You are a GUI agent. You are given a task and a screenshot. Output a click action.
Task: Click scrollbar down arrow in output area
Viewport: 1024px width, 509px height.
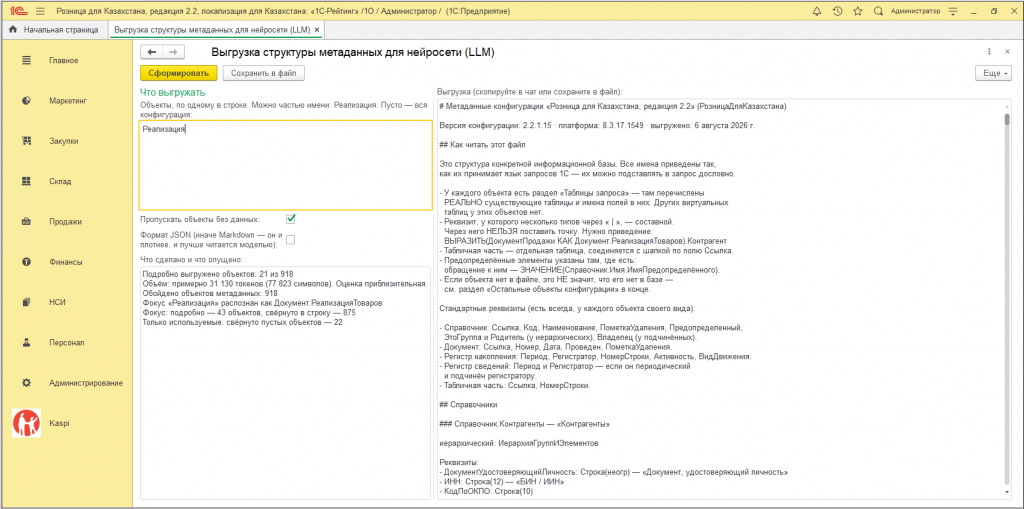(1007, 494)
